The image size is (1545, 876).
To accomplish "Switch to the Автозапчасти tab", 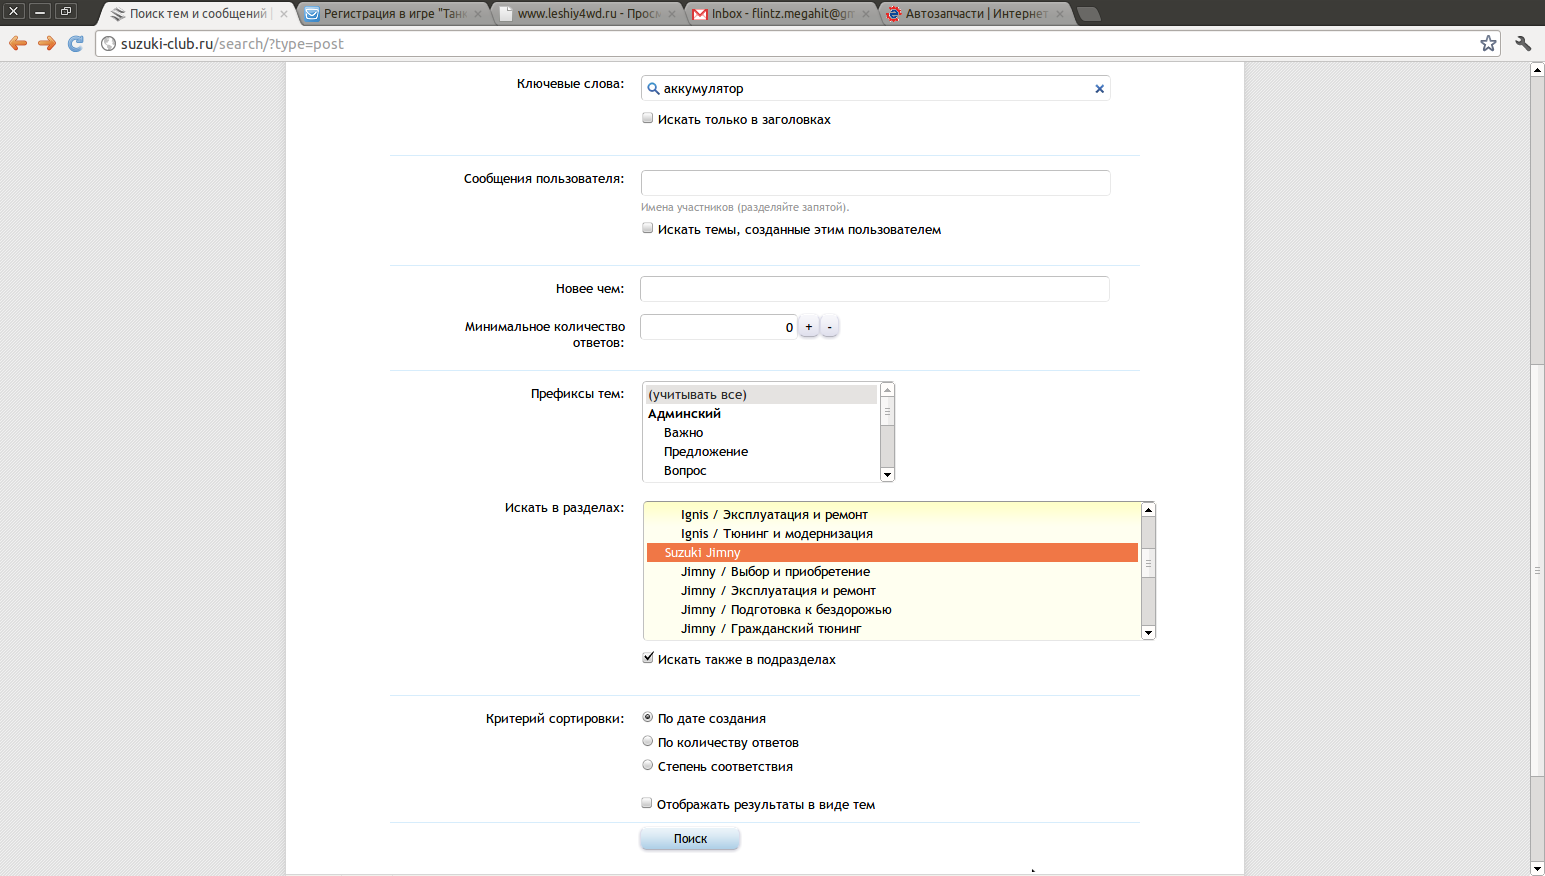I will click(975, 14).
